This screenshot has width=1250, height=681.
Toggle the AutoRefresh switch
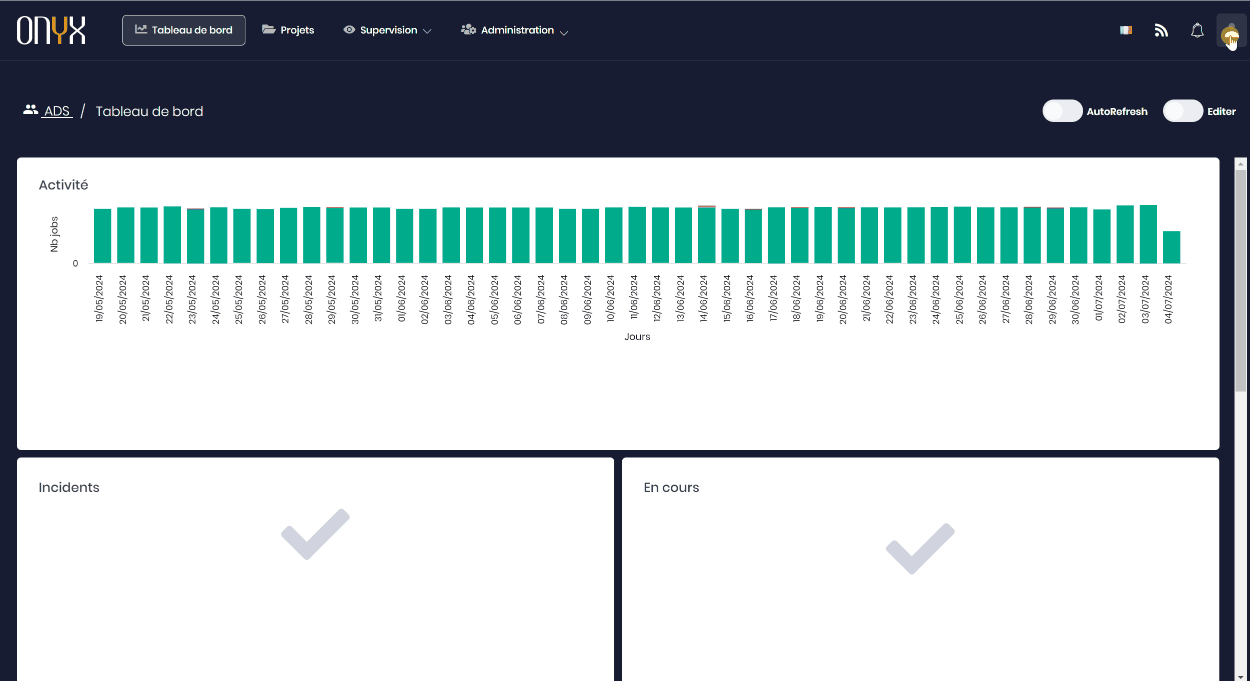(x=1062, y=111)
